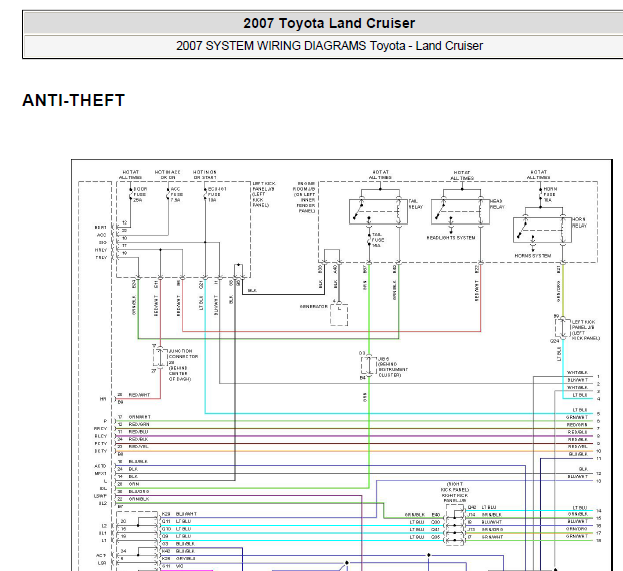This screenshot has height=571, width=623.
Task: Click the 'ACC FUSE 7.5A' label
Action: pyautogui.click(x=177, y=195)
